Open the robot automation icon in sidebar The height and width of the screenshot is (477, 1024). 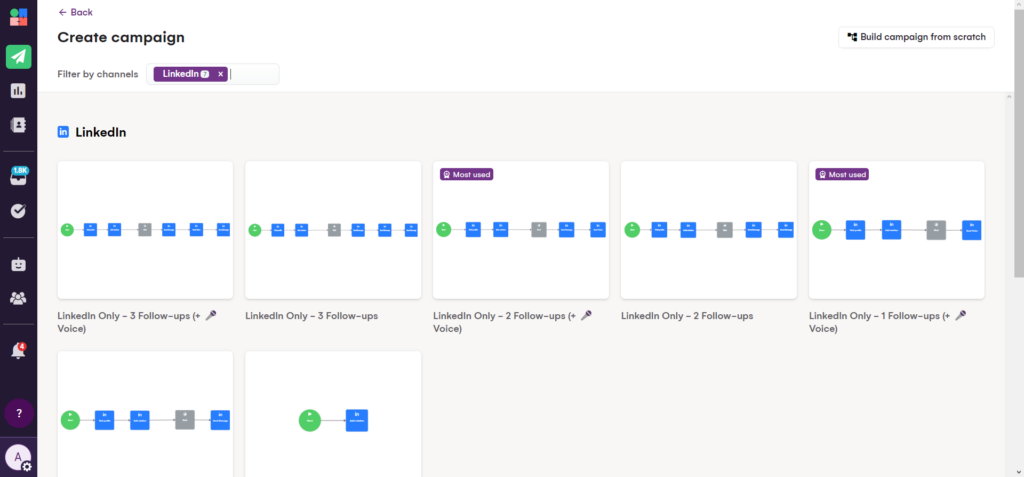click(x=18, y=265)
